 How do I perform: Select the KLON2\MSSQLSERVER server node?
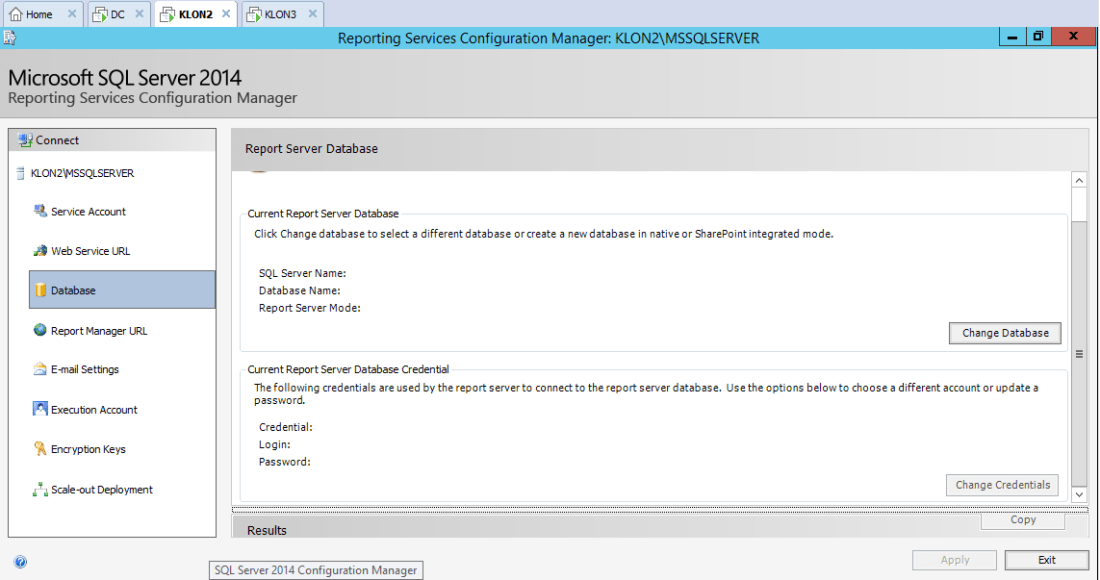(82, 173)
